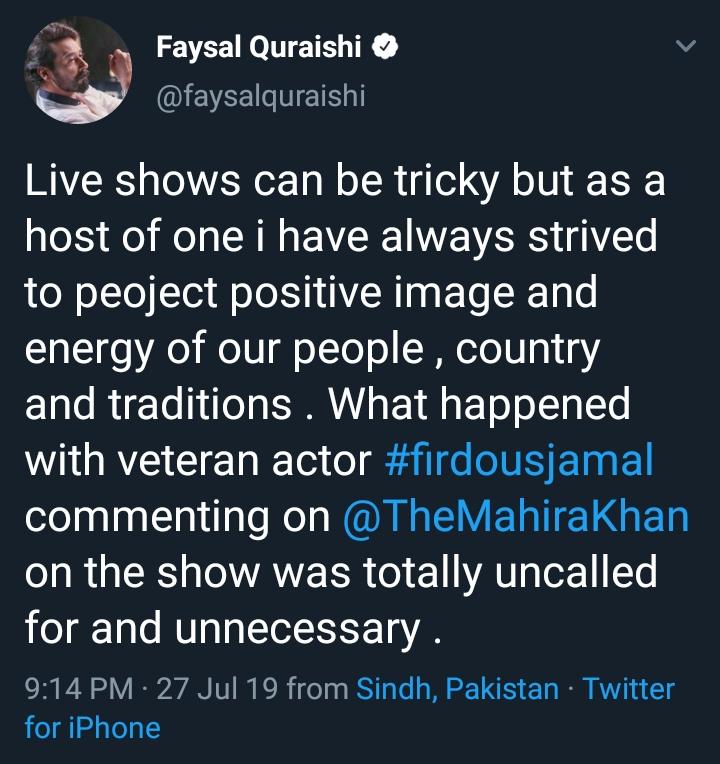
Task: Open the Sindh, Pakistan location link
Action: click(x=457, y=689)
